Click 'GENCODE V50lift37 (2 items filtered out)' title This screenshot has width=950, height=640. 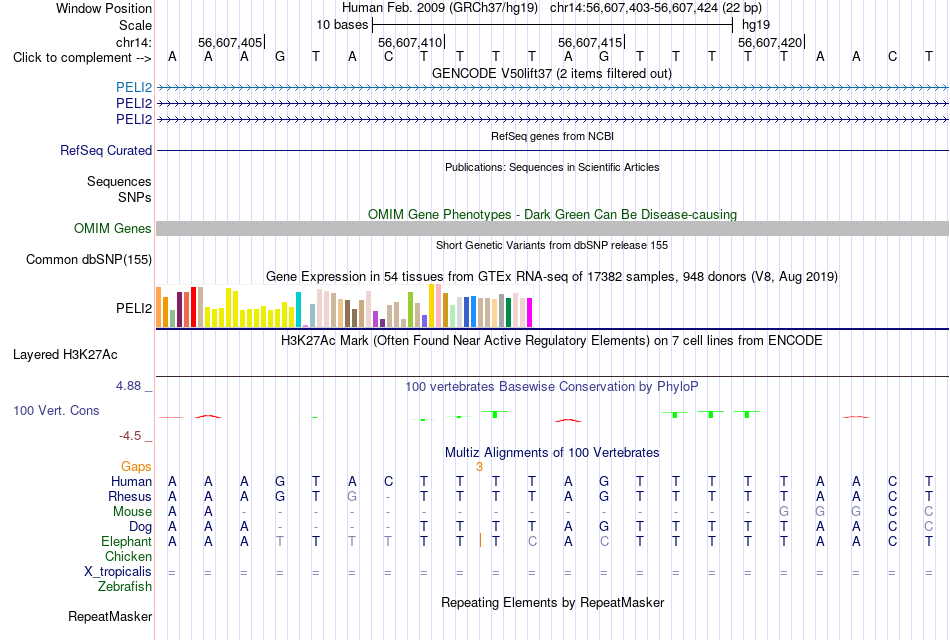(552, 73)
